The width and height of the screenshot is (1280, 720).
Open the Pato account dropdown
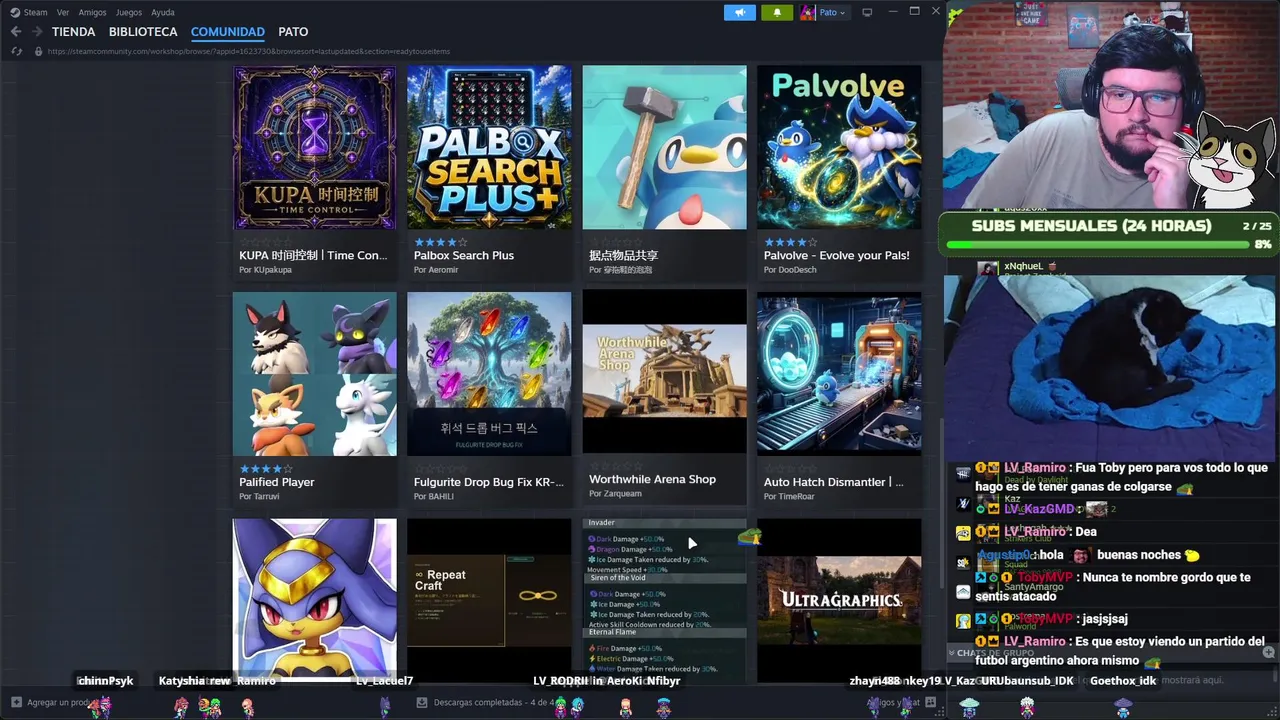[832, 12]
